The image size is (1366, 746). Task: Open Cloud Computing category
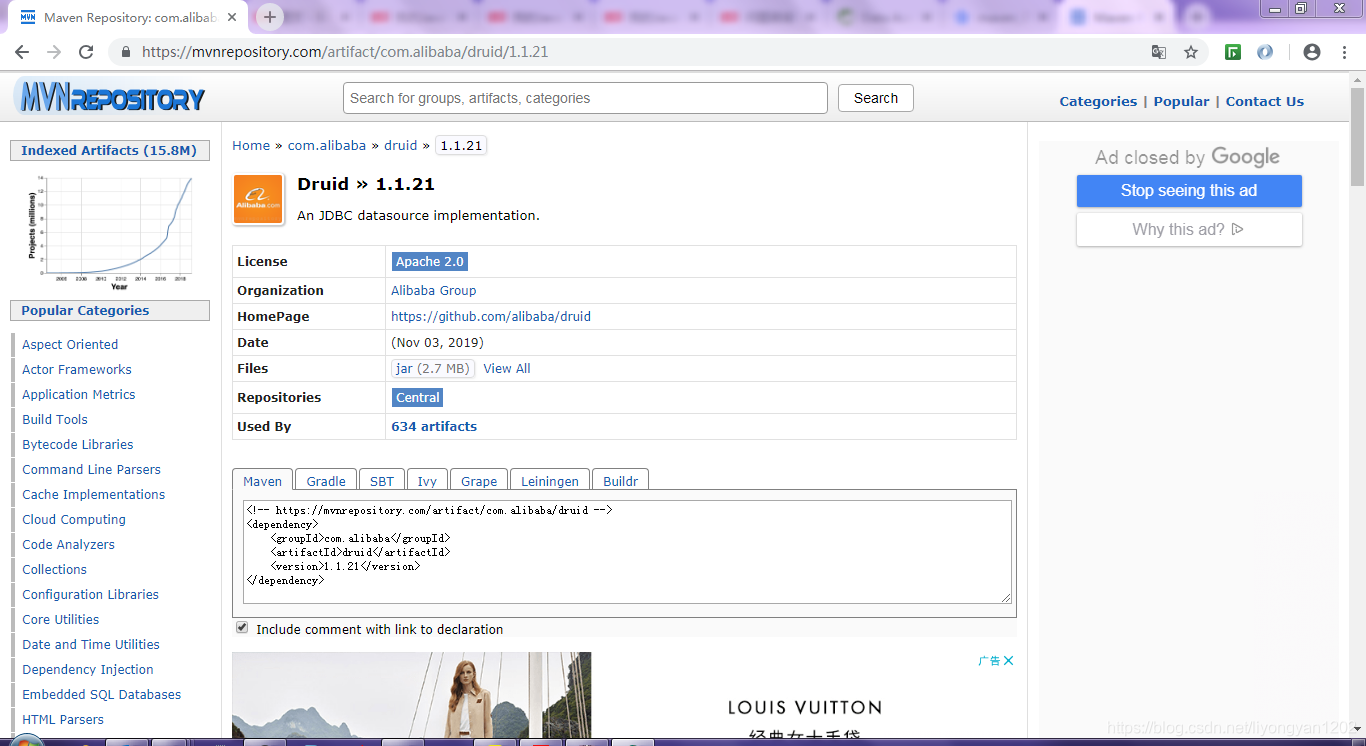(x=74, y=519)
